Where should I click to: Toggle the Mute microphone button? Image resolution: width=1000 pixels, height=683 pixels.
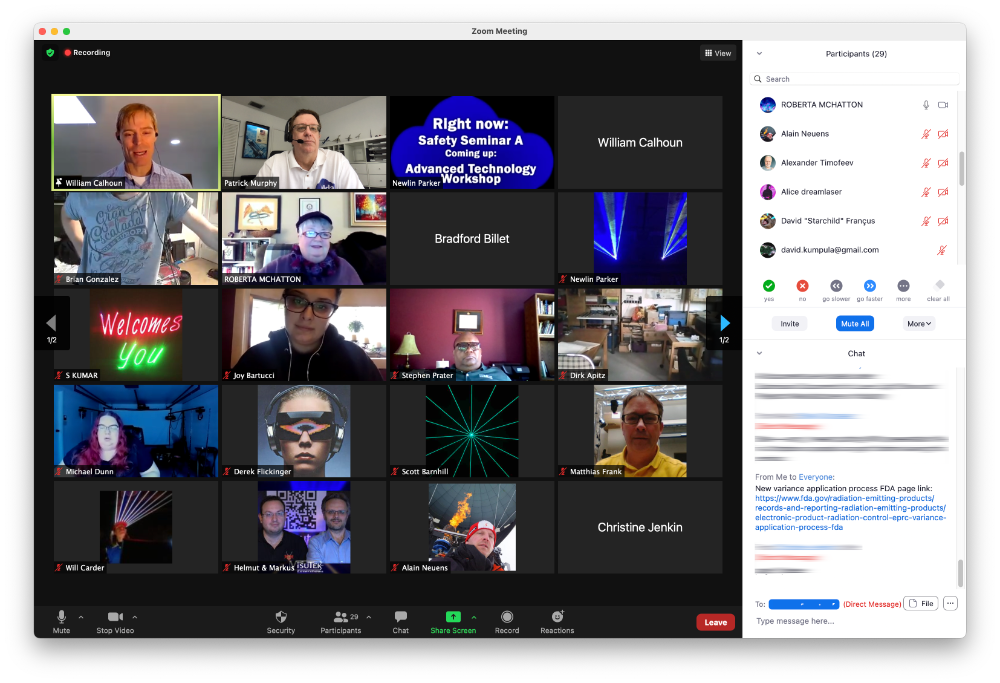pos(61,617)
